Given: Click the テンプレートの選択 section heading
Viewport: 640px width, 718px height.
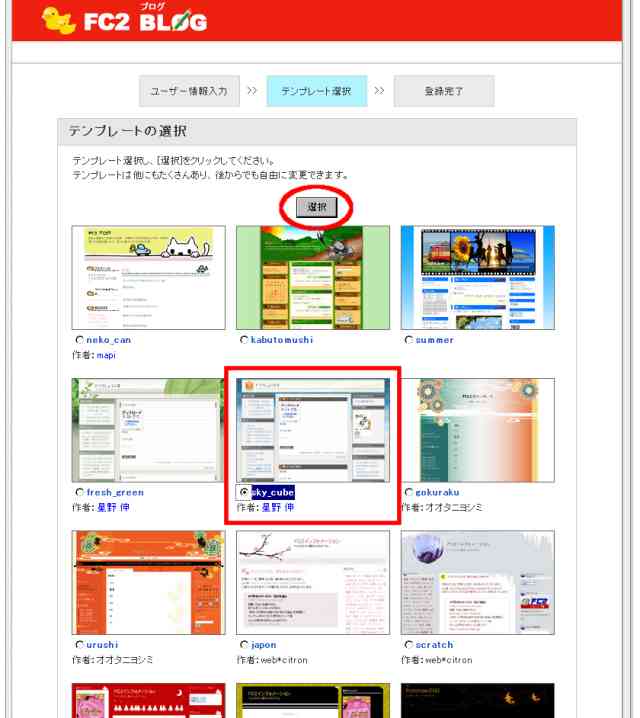Looking at the screenshot, I should (128, 131).
